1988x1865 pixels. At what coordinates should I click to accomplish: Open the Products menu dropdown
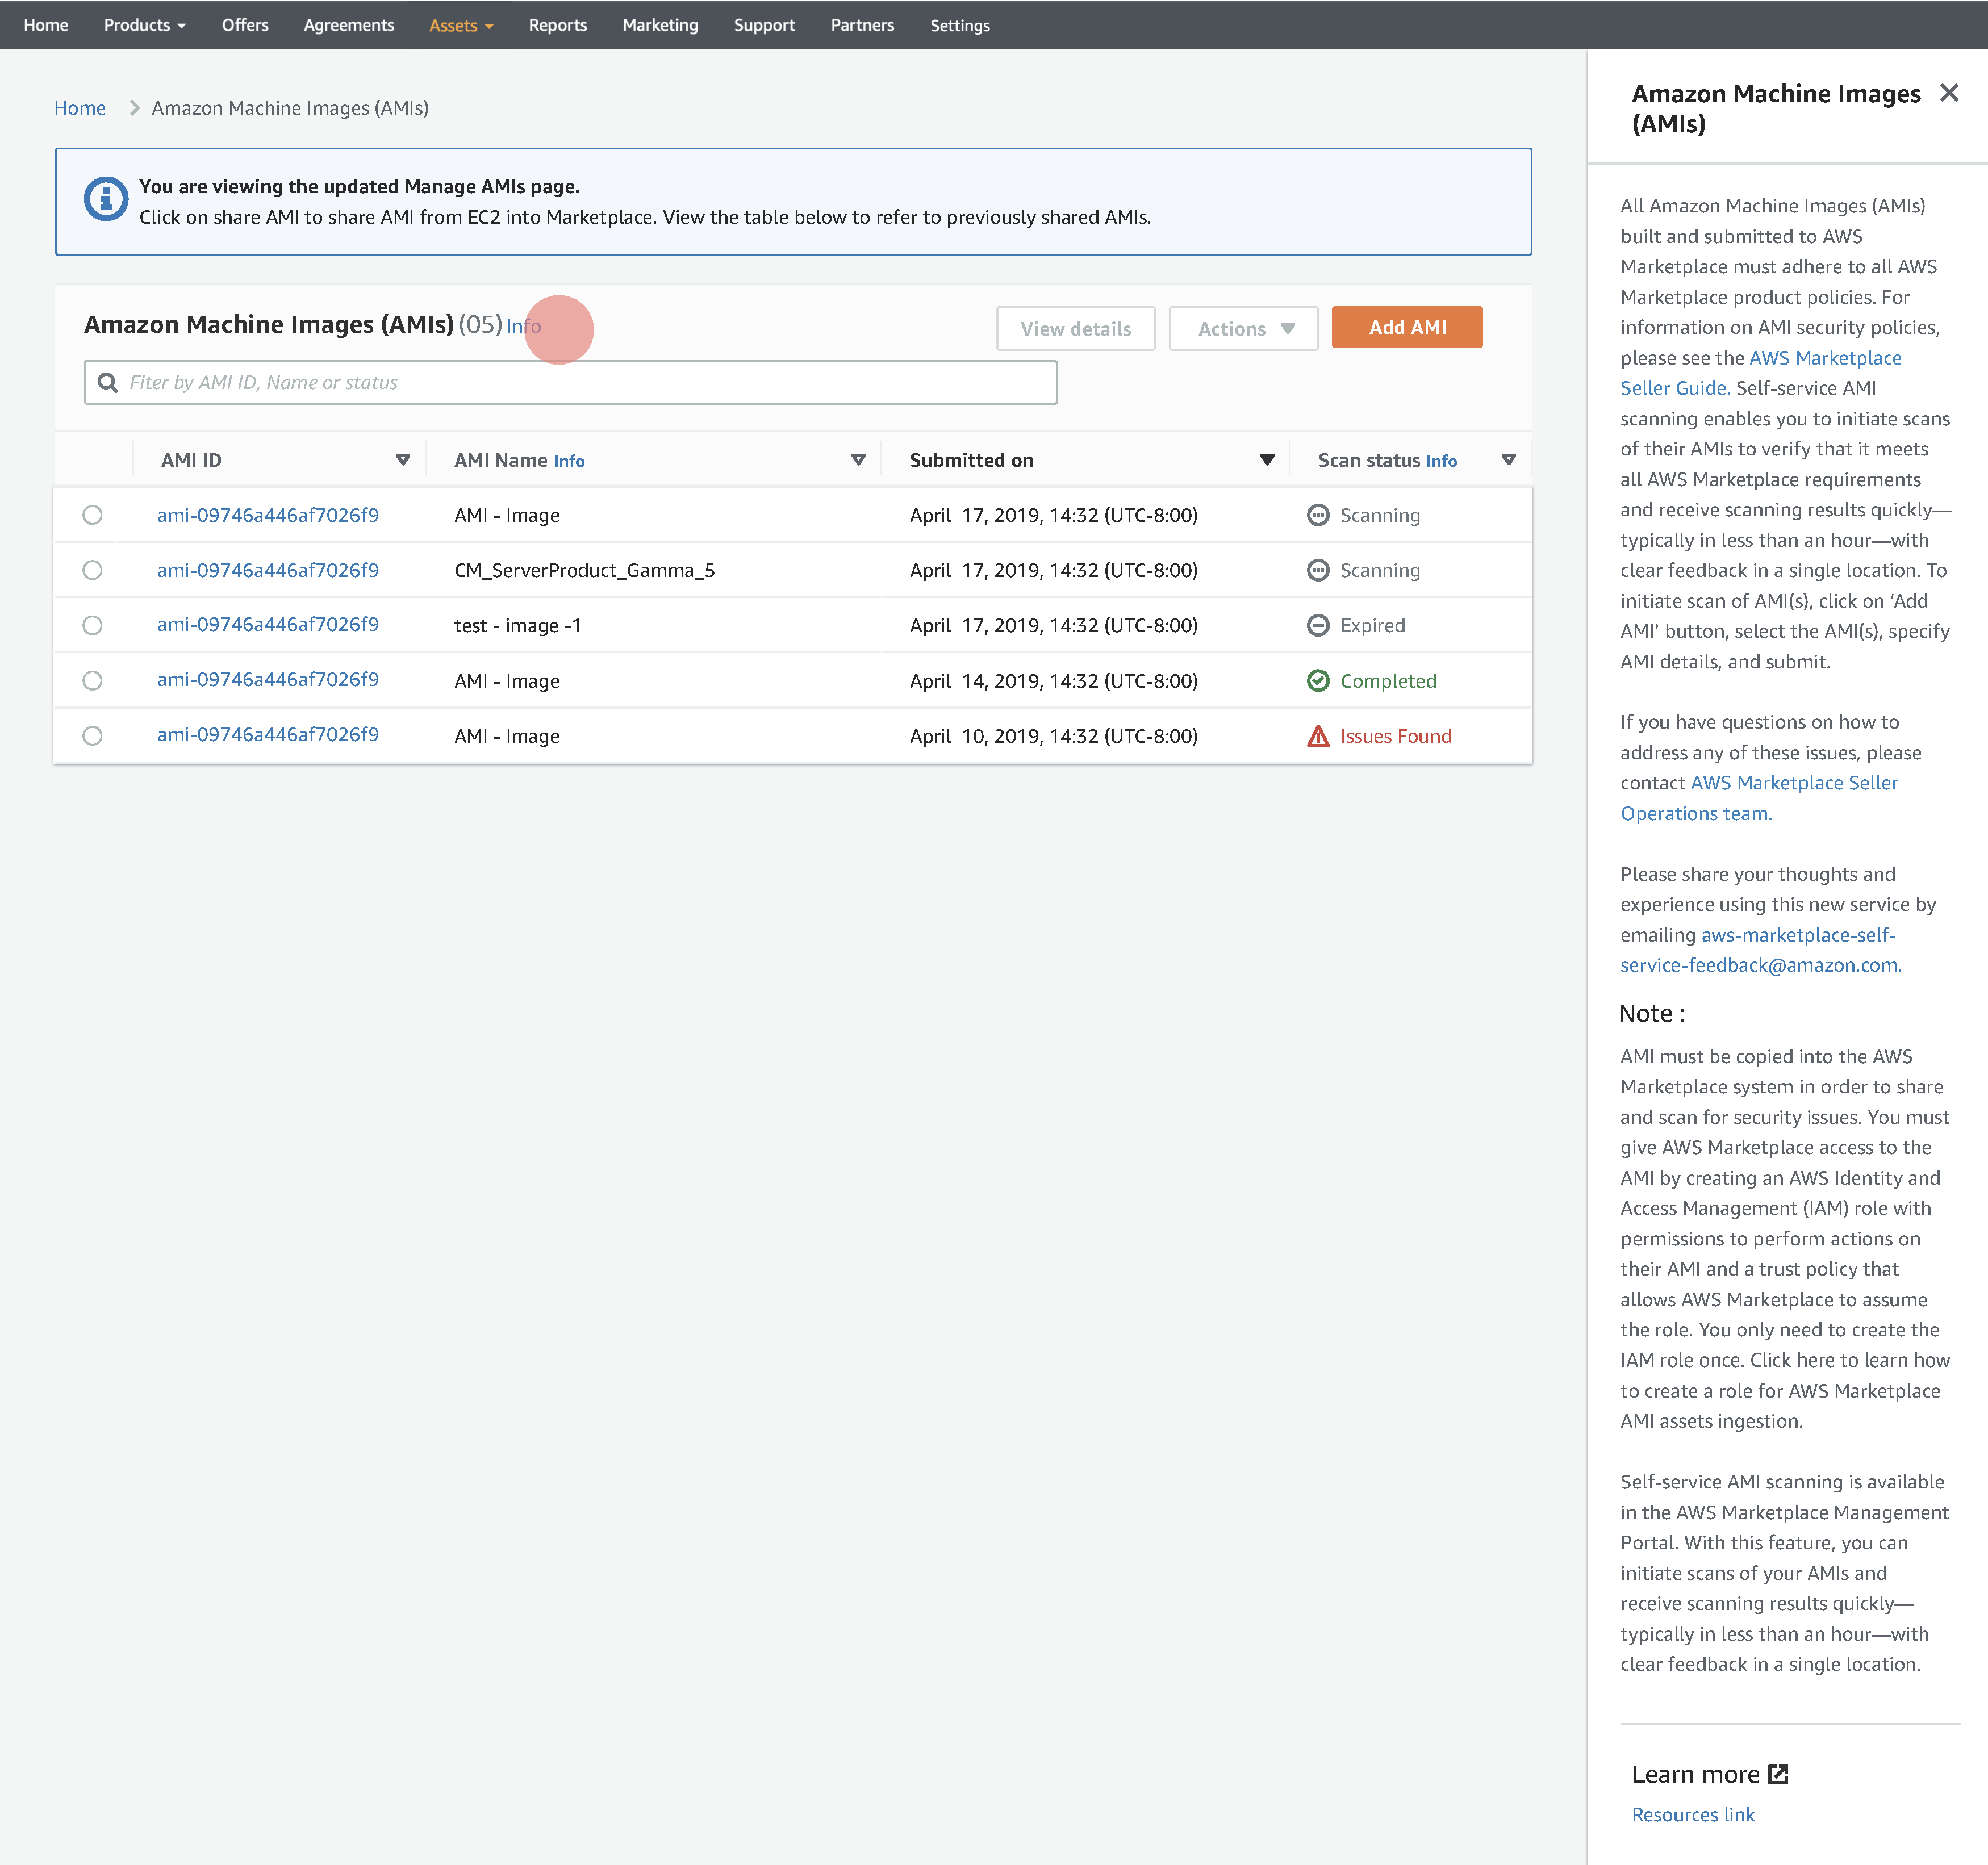coord(144,25)
